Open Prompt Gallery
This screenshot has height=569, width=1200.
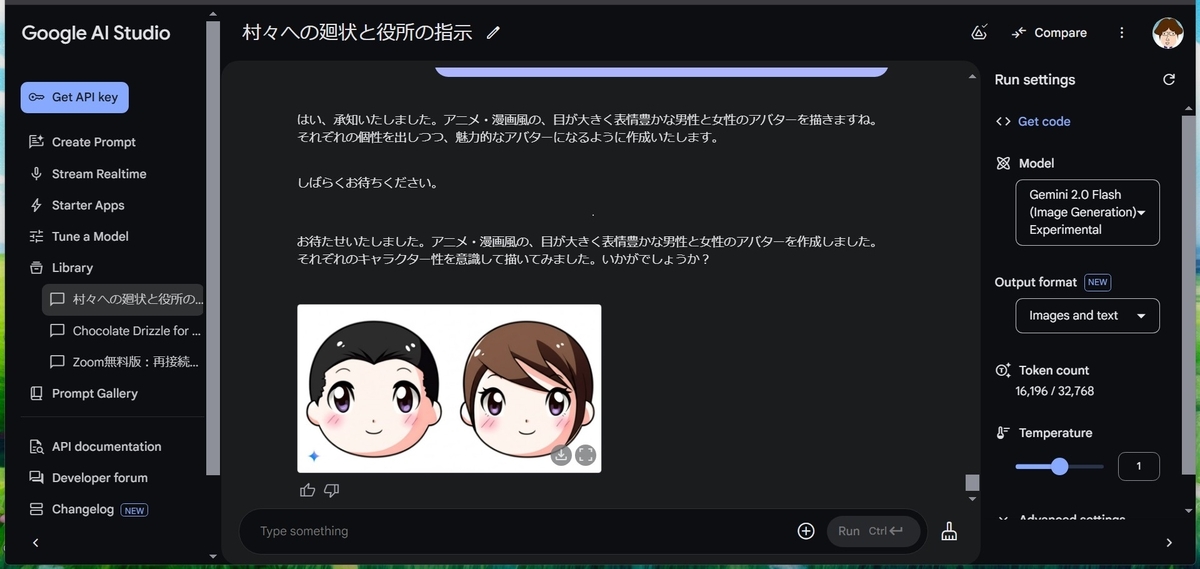pos(84,394)
